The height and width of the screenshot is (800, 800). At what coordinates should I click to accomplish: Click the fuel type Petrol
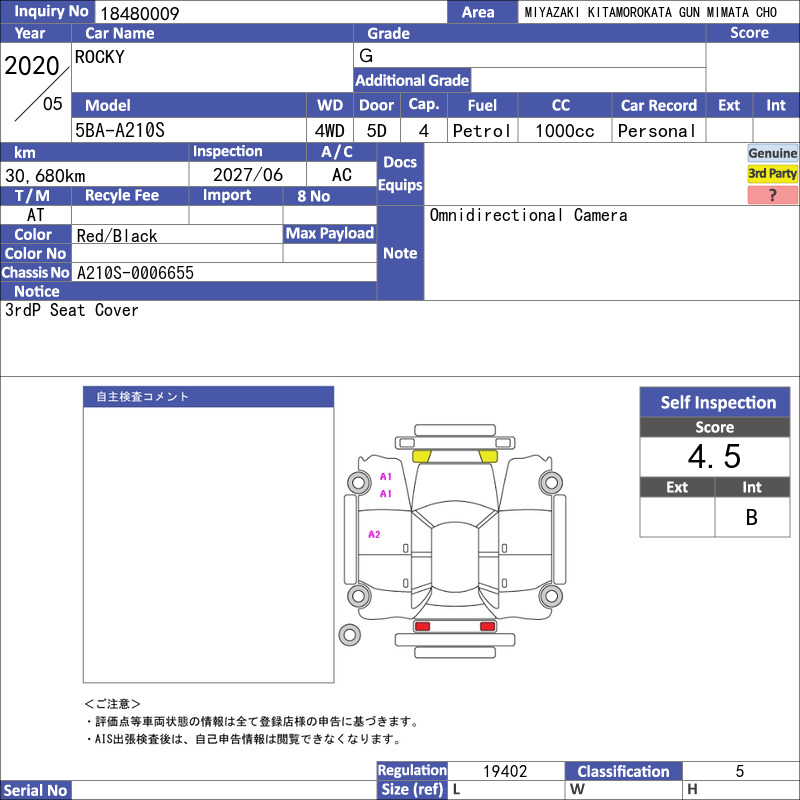pyautogui.click(x=482, y=131)
